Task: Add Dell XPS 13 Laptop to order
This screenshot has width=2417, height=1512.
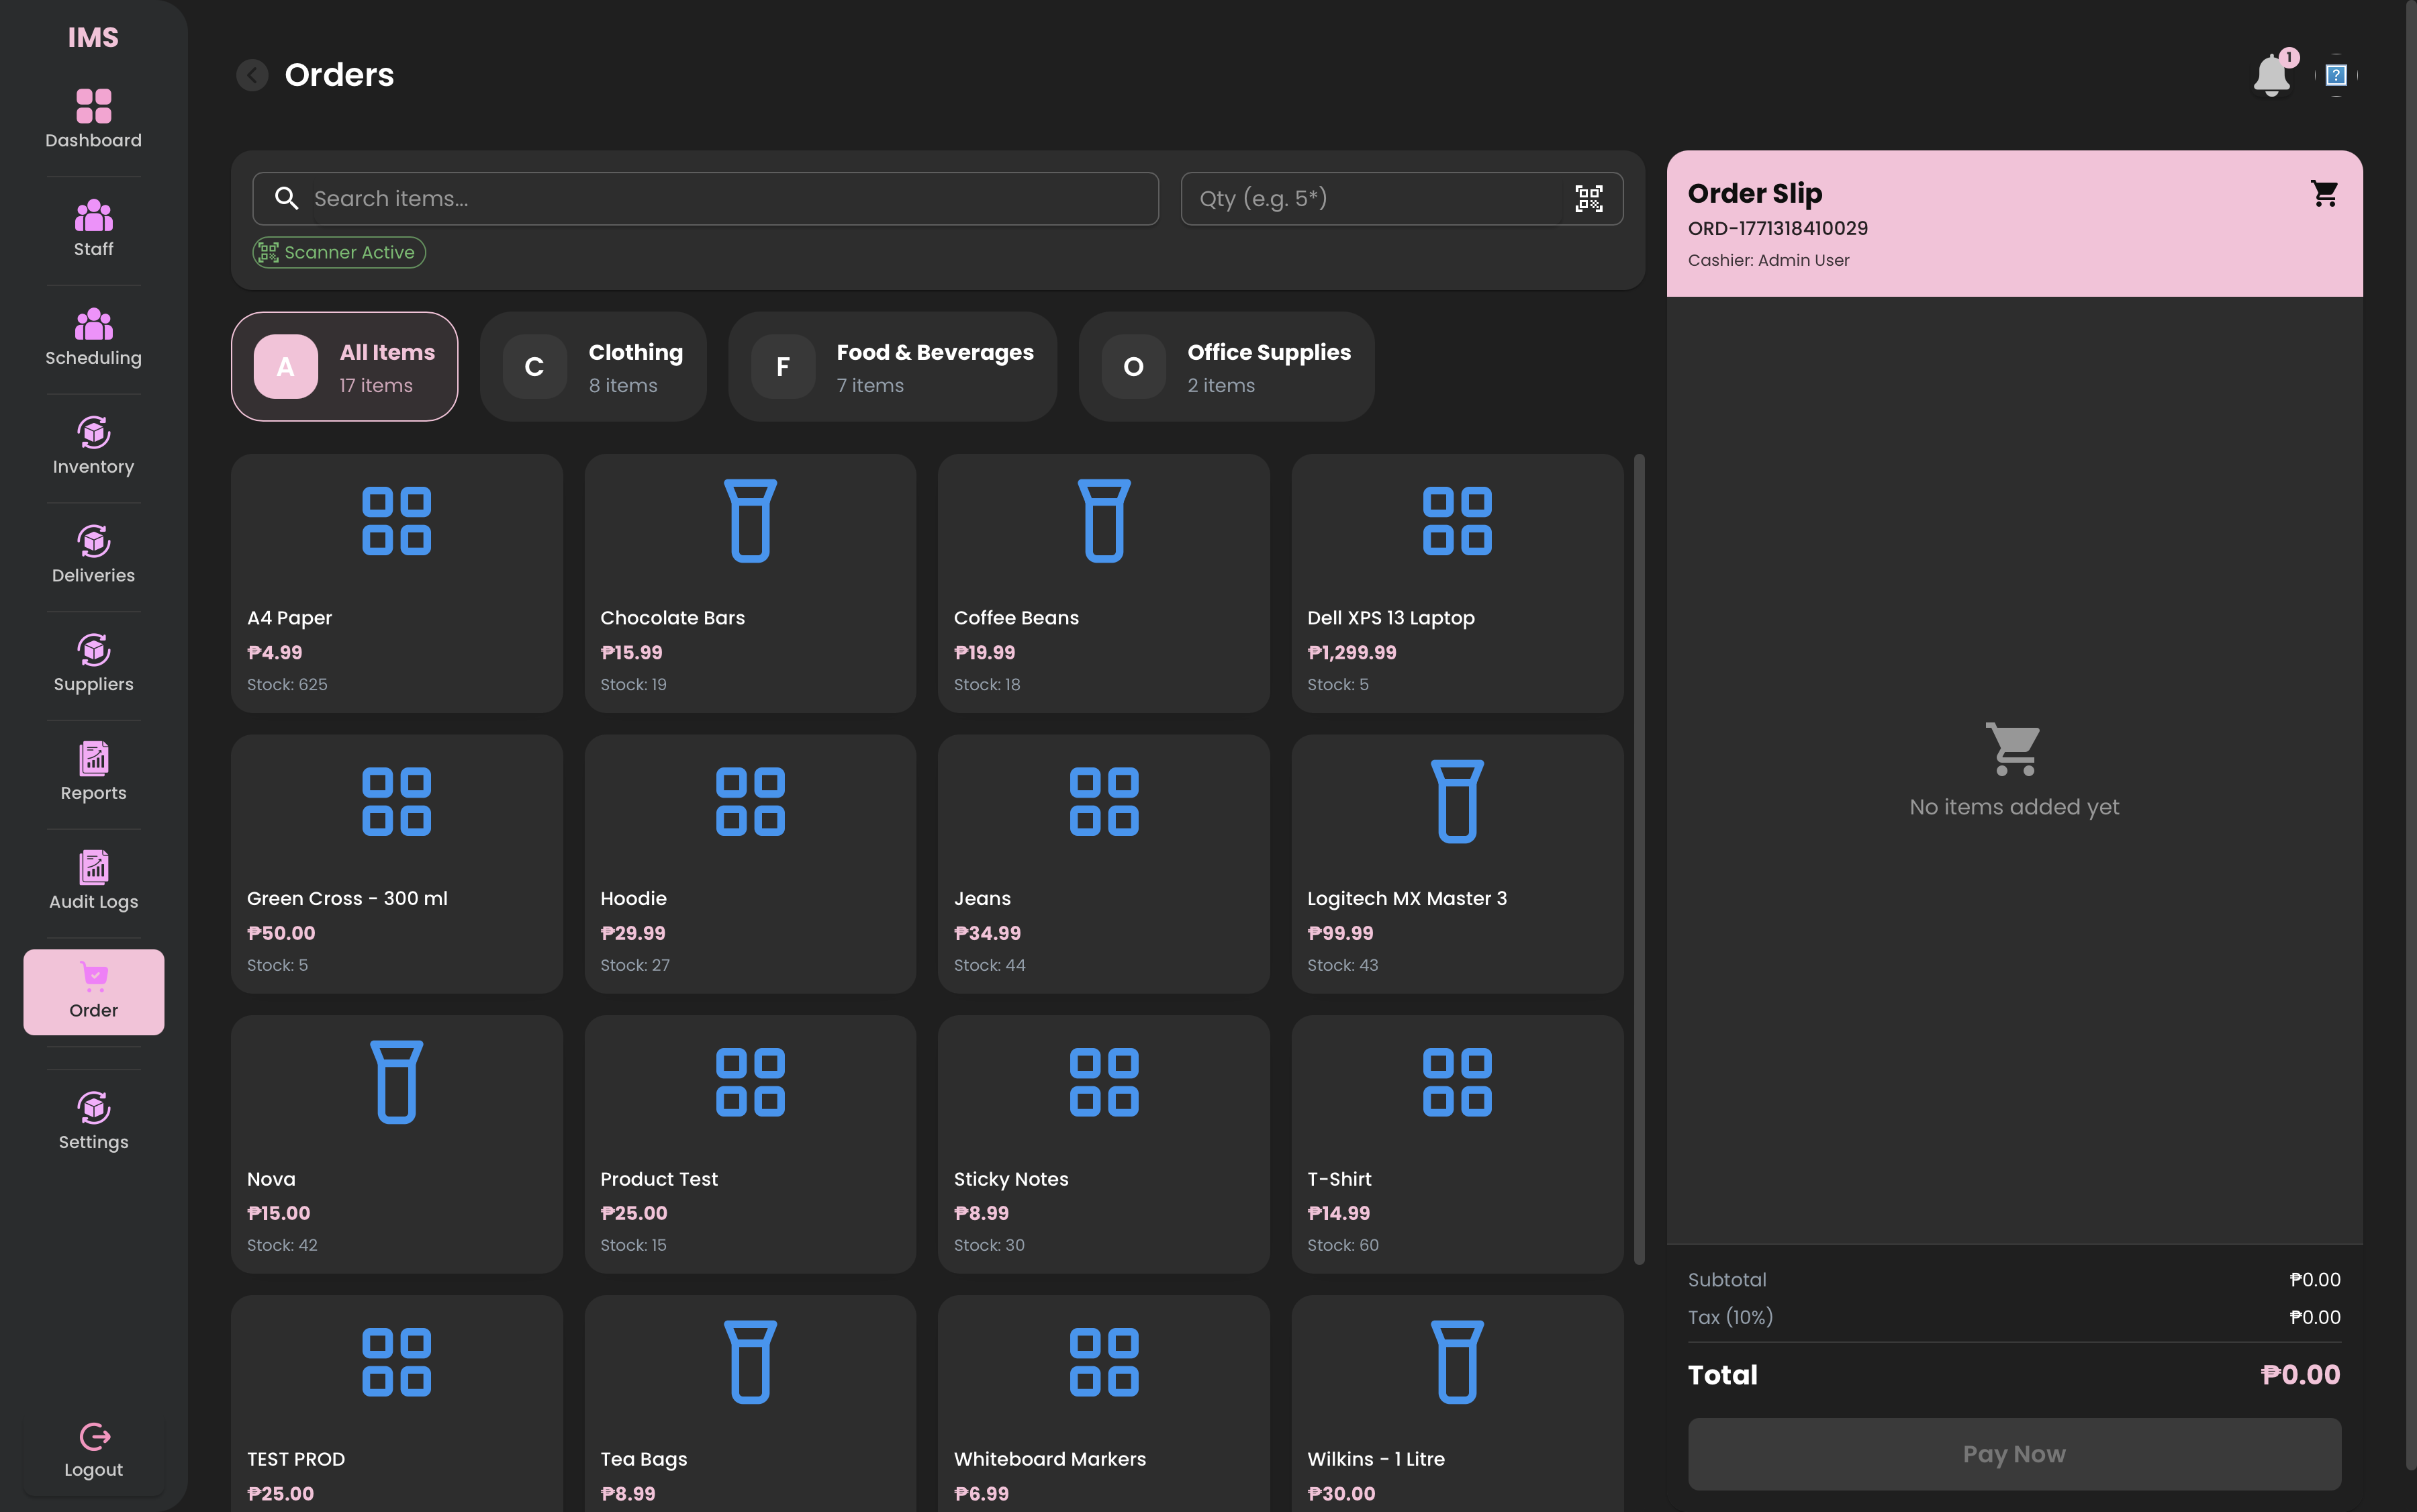Action: (x=1457, y=584)
